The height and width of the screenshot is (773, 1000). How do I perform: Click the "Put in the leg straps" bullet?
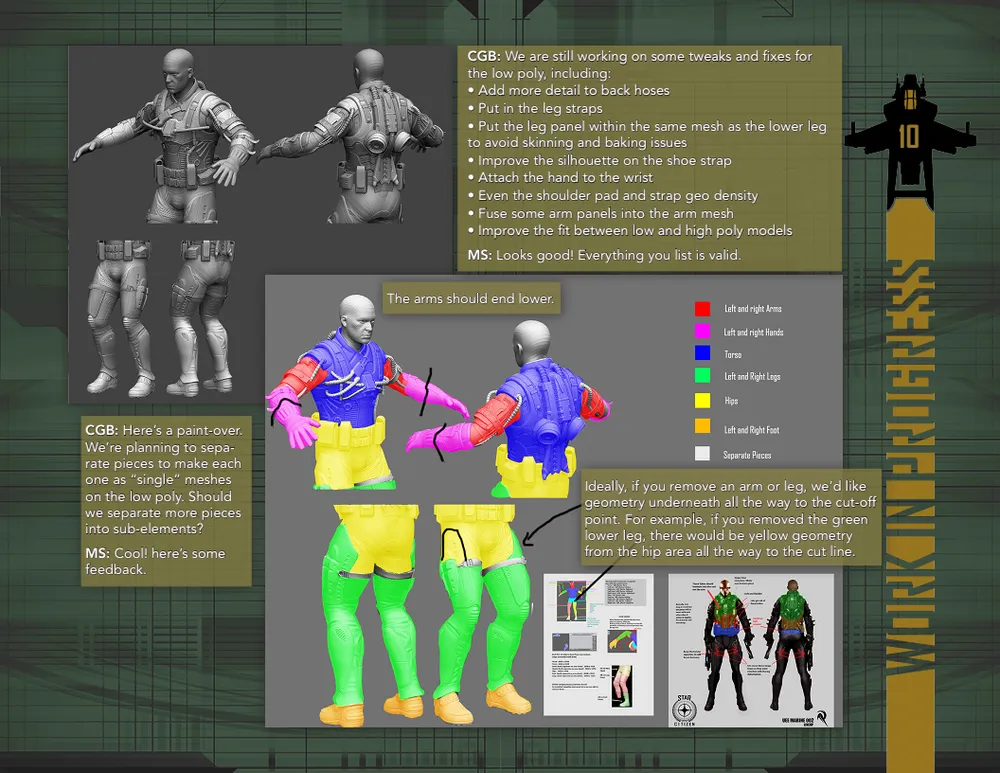point(535,108)
